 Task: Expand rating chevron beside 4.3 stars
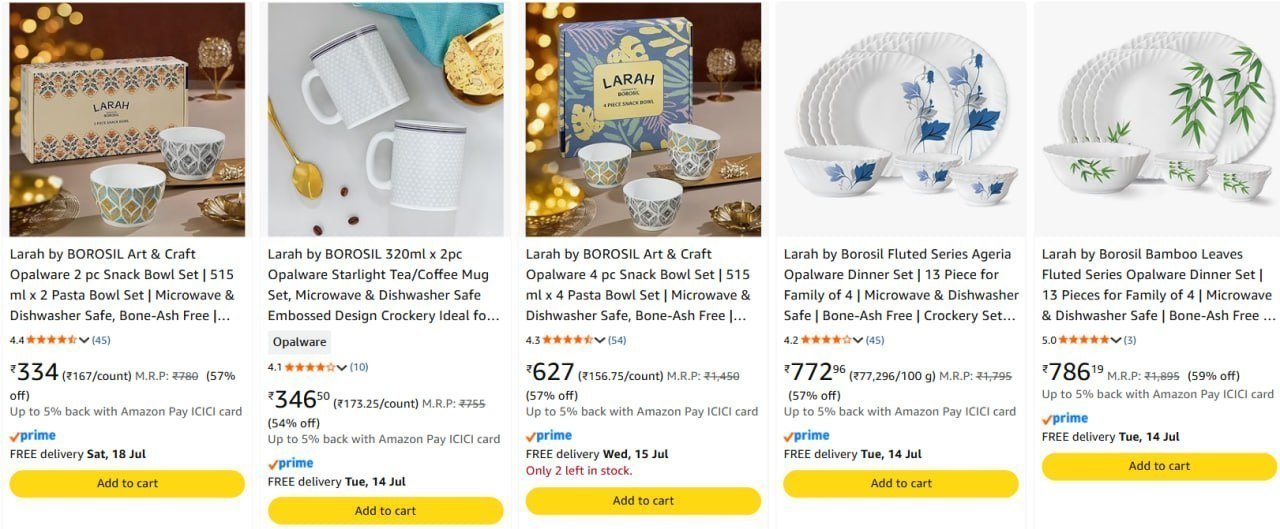(x=601, y=340)
